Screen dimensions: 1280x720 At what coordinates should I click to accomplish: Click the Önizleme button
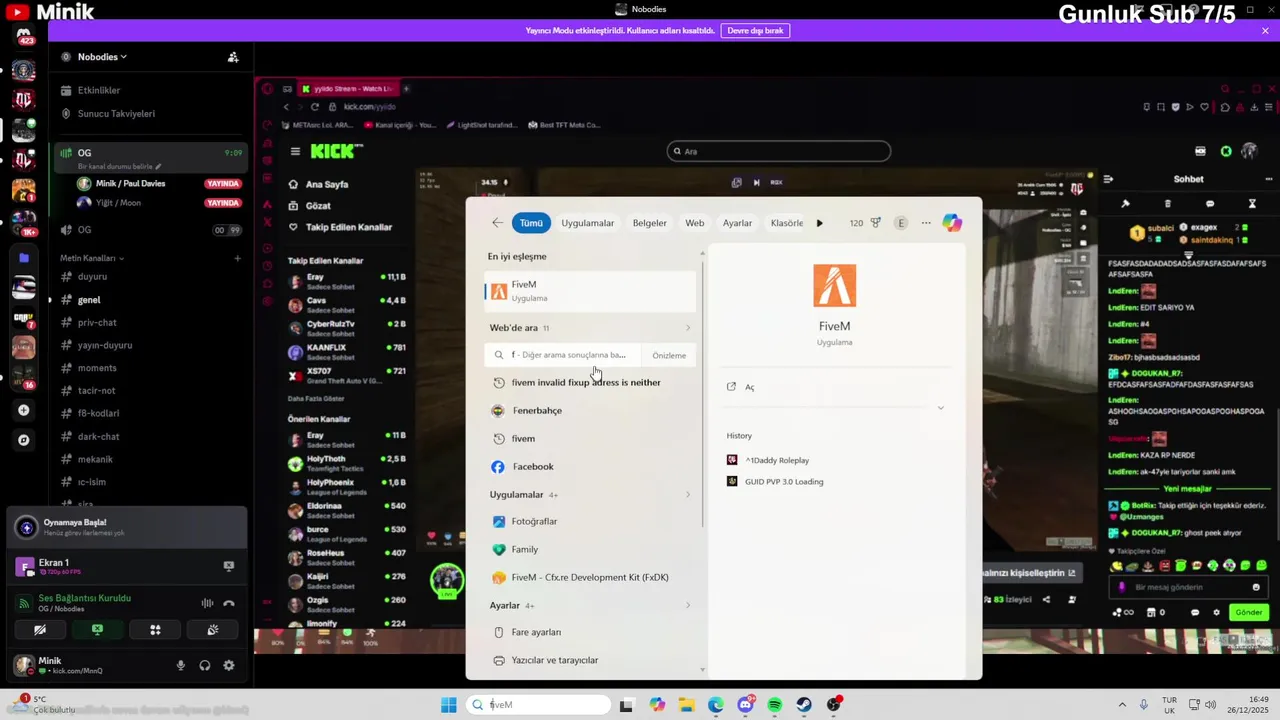coord(669,355)
